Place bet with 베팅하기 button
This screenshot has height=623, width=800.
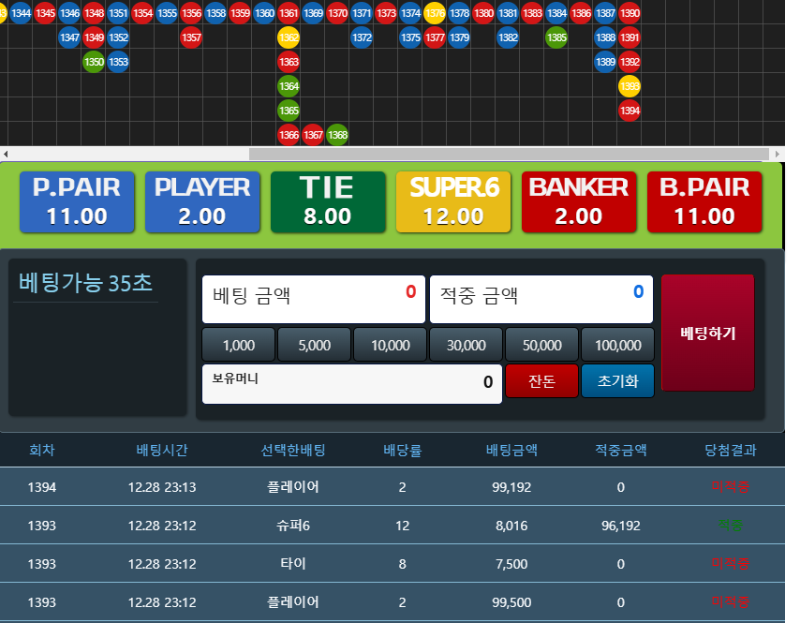click(x=708, y=333)
